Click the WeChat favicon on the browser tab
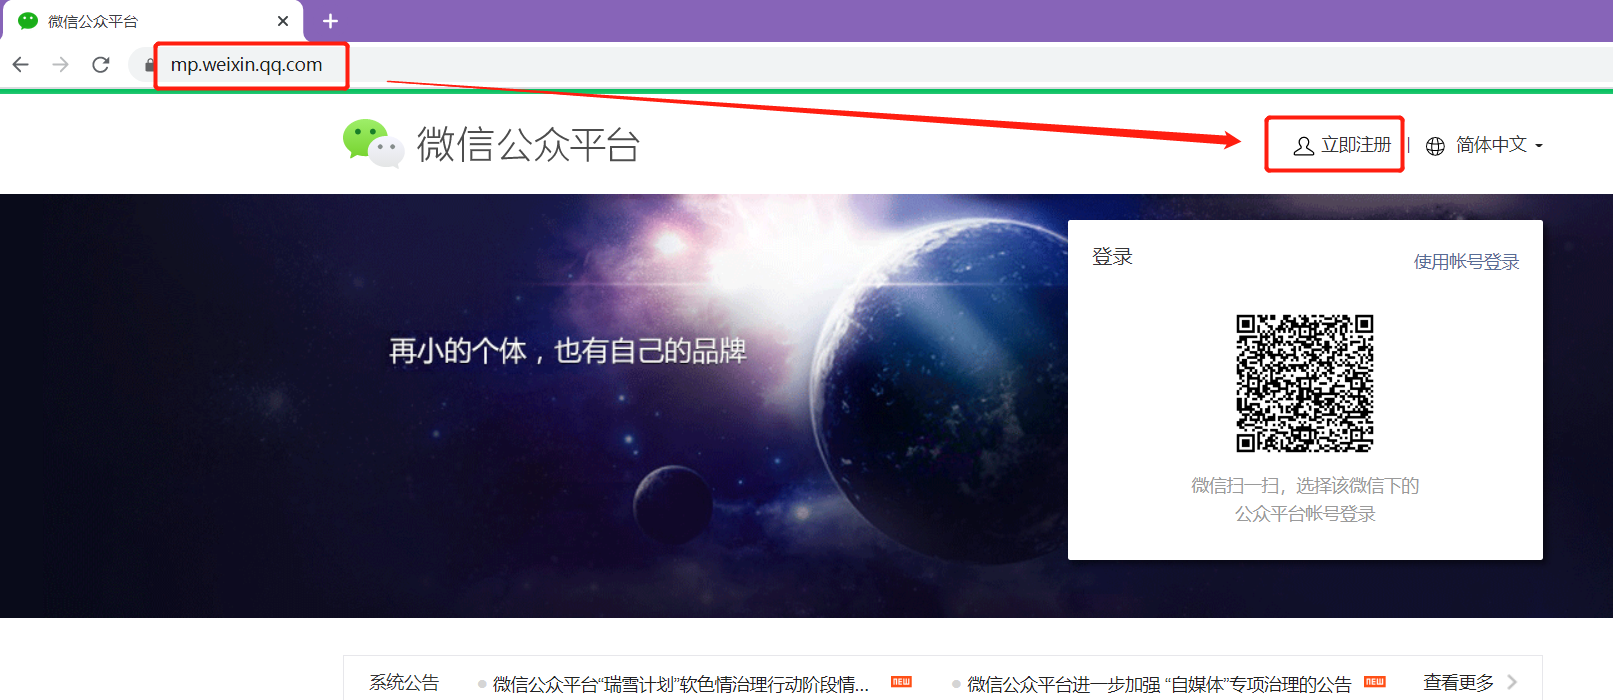This screenshot has width=1613, height=700. click(28, 21)
